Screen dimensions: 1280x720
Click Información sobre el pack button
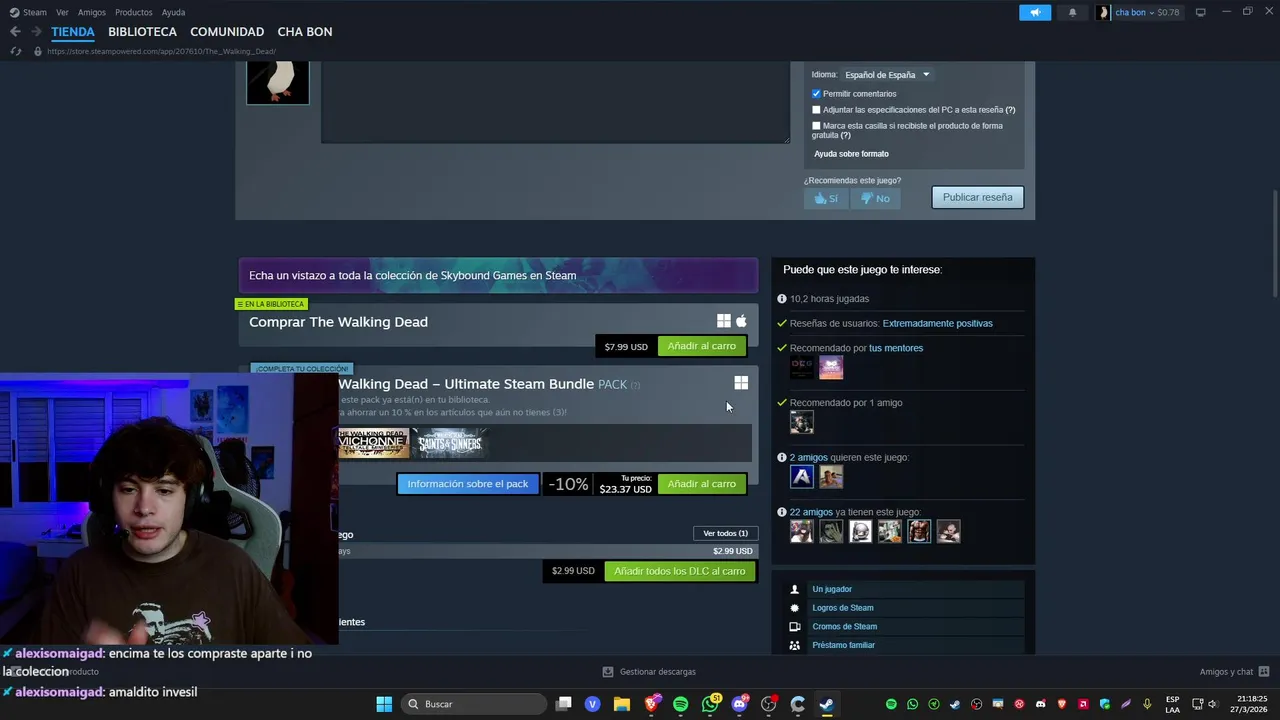pos(467,484)
